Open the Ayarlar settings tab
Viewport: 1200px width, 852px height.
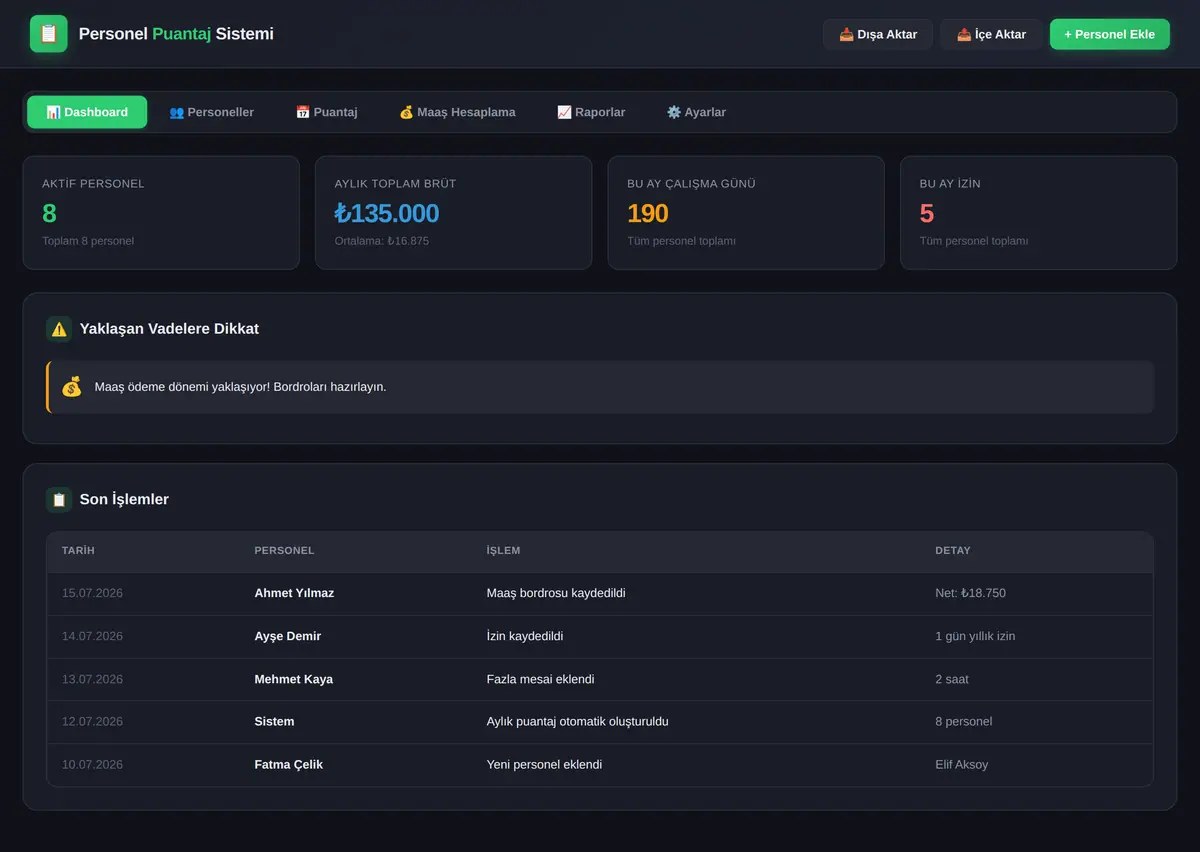696,112
